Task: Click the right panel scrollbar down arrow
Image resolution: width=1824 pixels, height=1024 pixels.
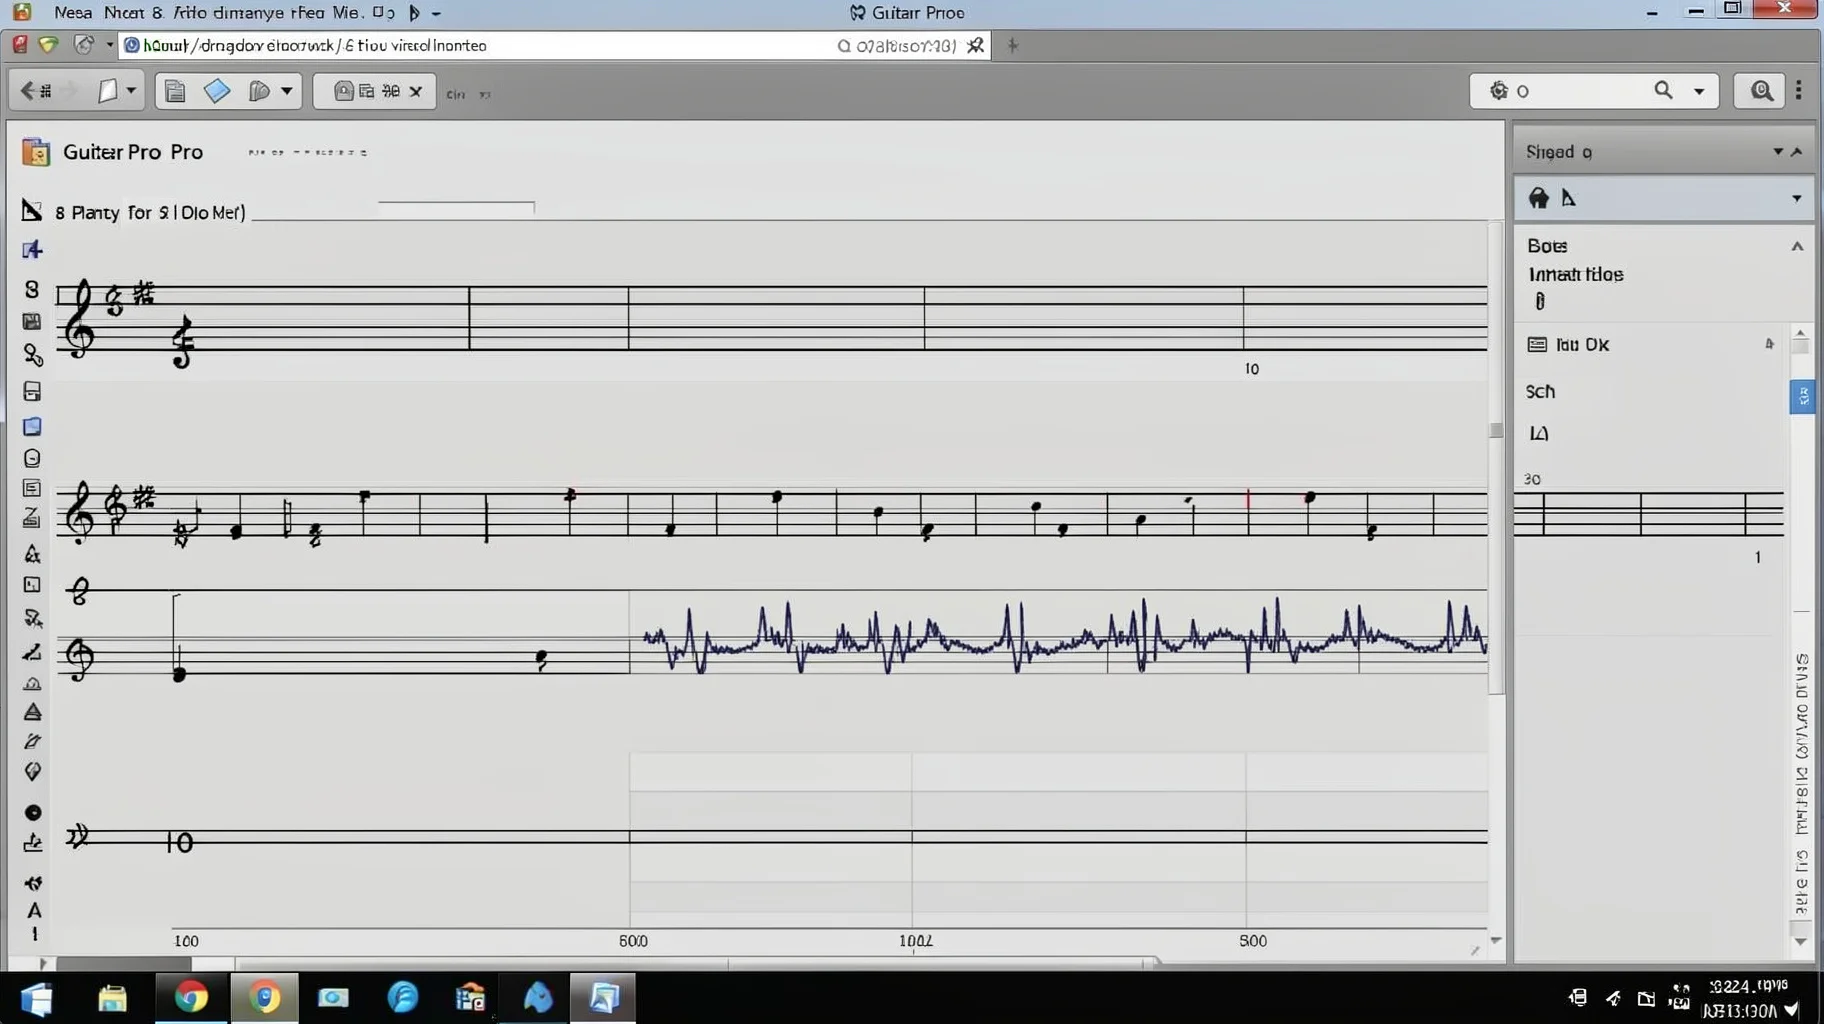Action: tap(1800, 941)
